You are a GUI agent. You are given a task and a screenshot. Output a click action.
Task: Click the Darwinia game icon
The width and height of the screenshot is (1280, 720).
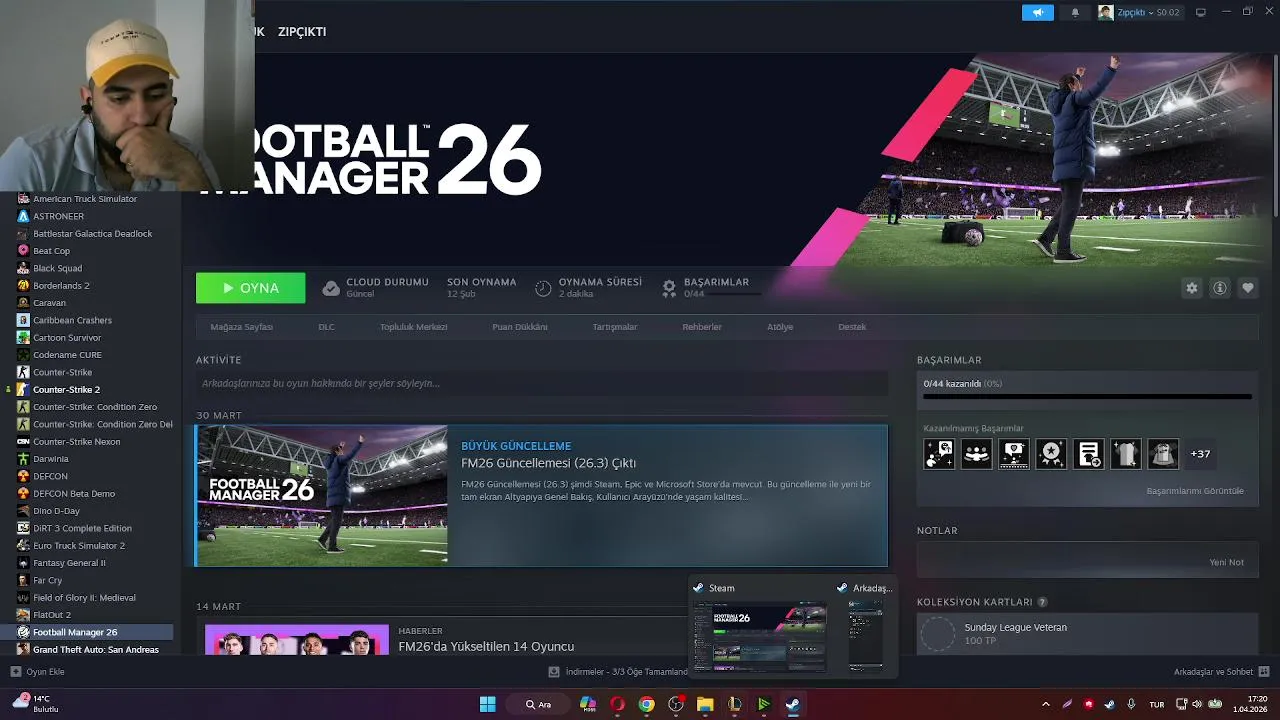click(x=23, y=459)
